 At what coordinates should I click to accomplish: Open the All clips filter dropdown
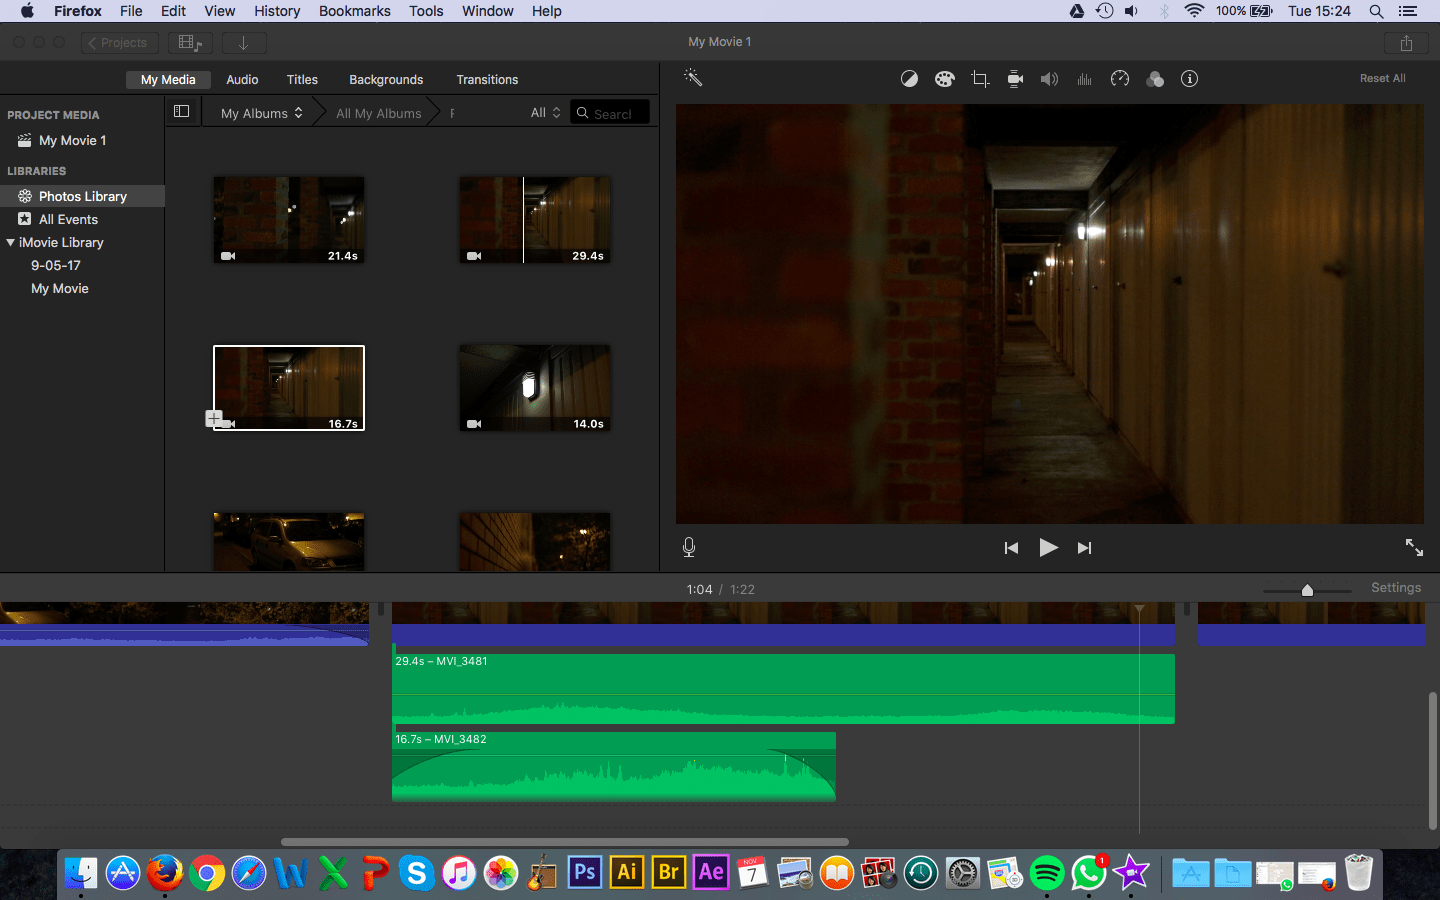point(545,113)
